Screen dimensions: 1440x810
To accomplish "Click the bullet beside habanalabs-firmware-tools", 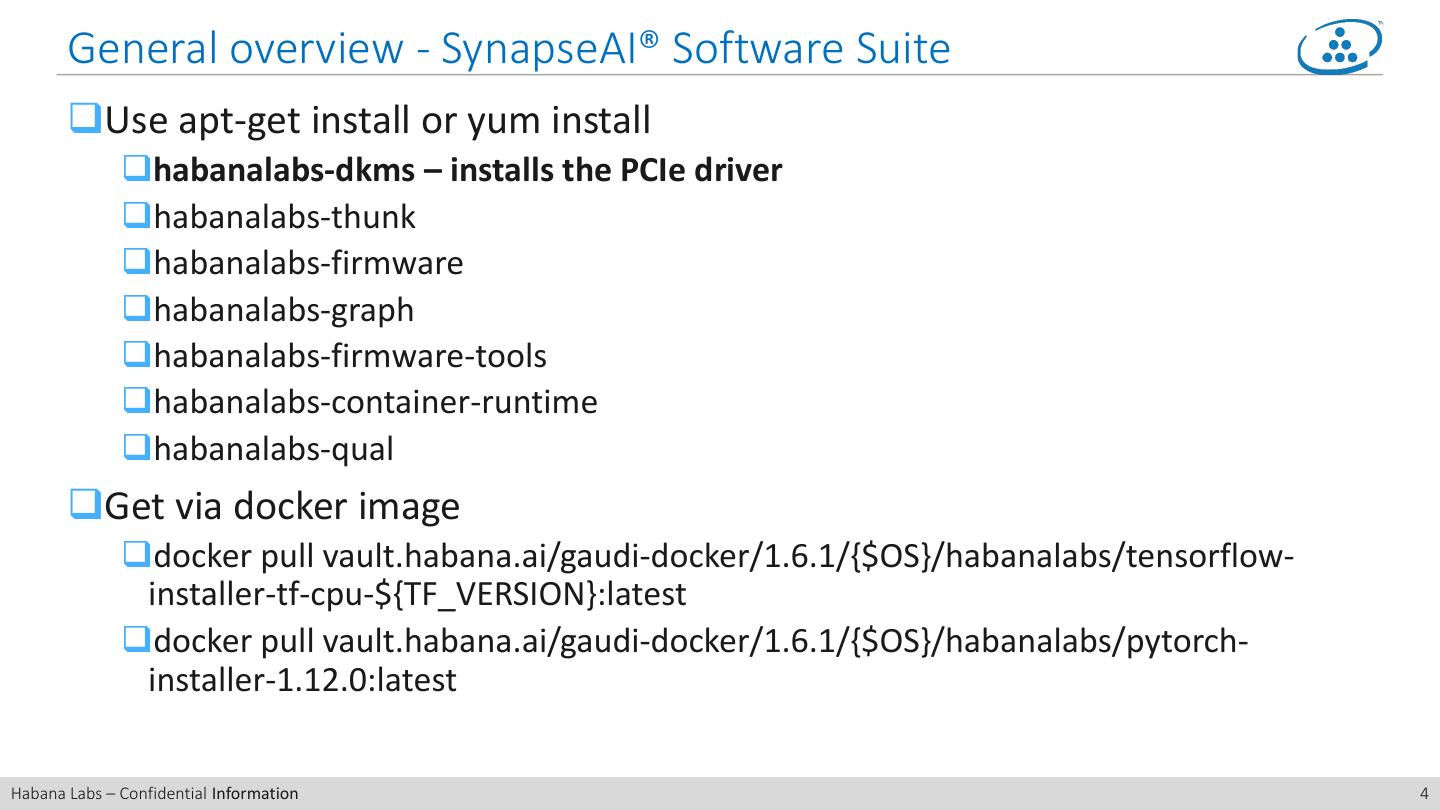I will point(137,354).
